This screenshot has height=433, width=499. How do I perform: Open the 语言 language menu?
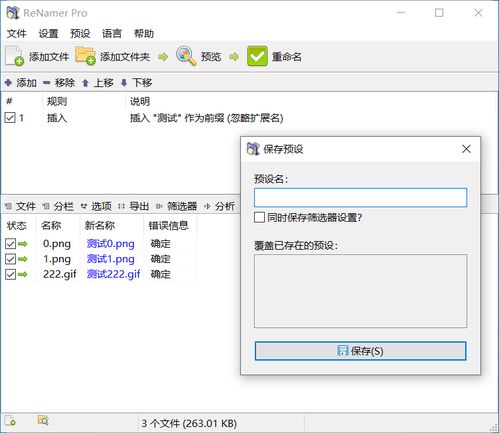112,34
